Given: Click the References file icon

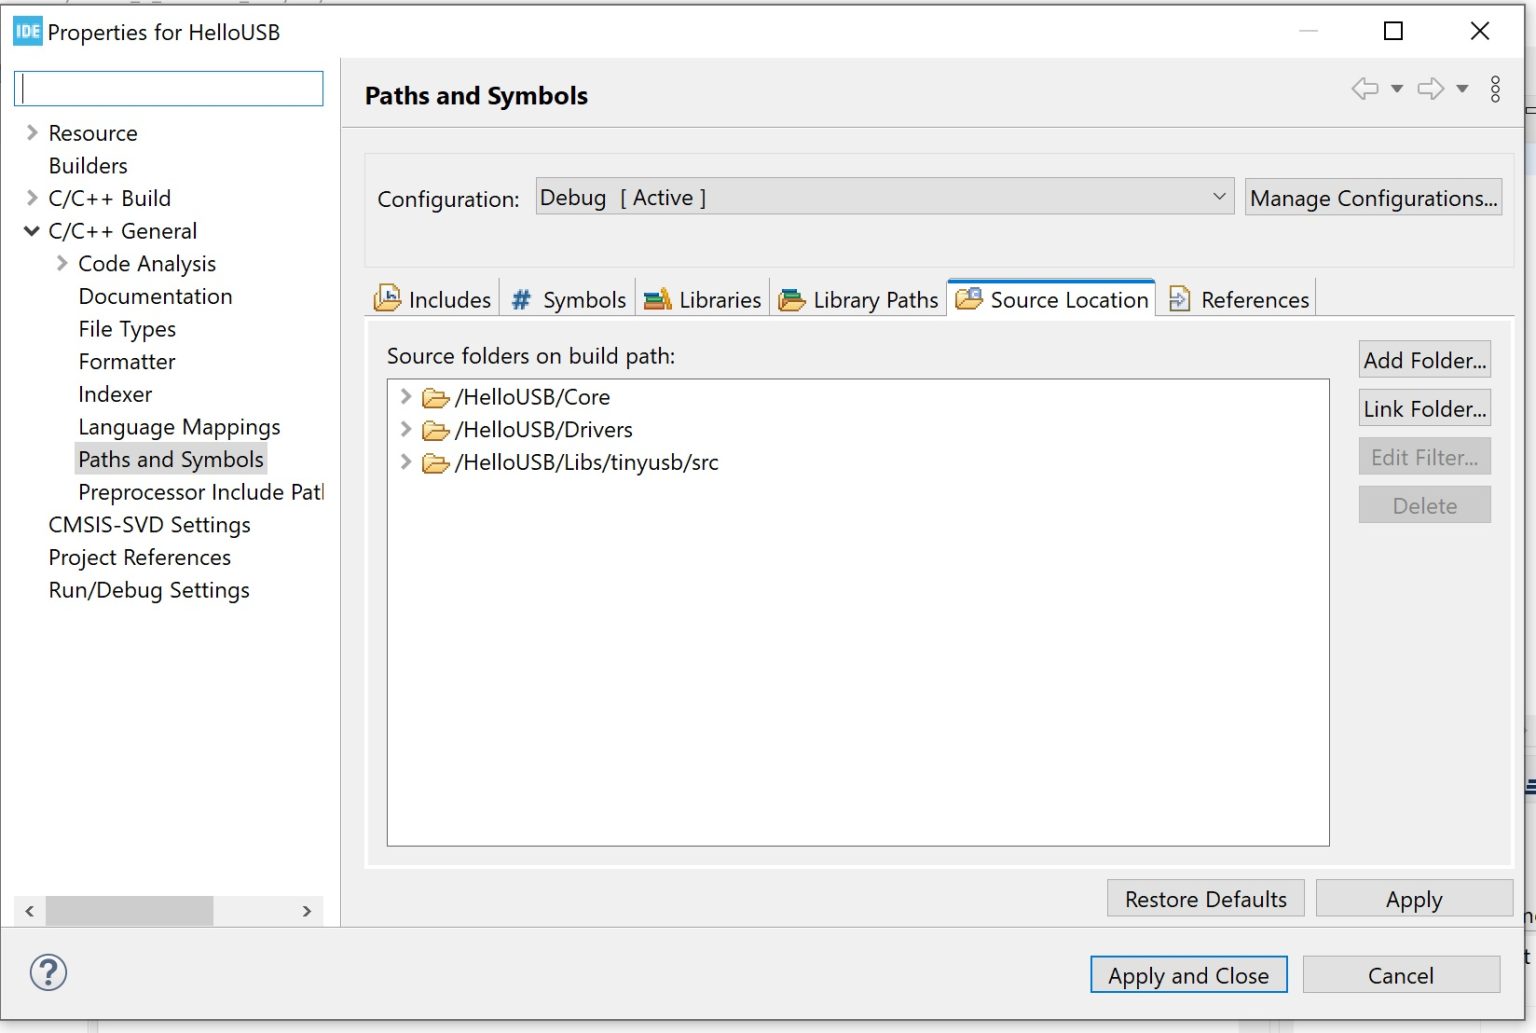Looking at the screenshot, I should click(x=1179, y=298).
